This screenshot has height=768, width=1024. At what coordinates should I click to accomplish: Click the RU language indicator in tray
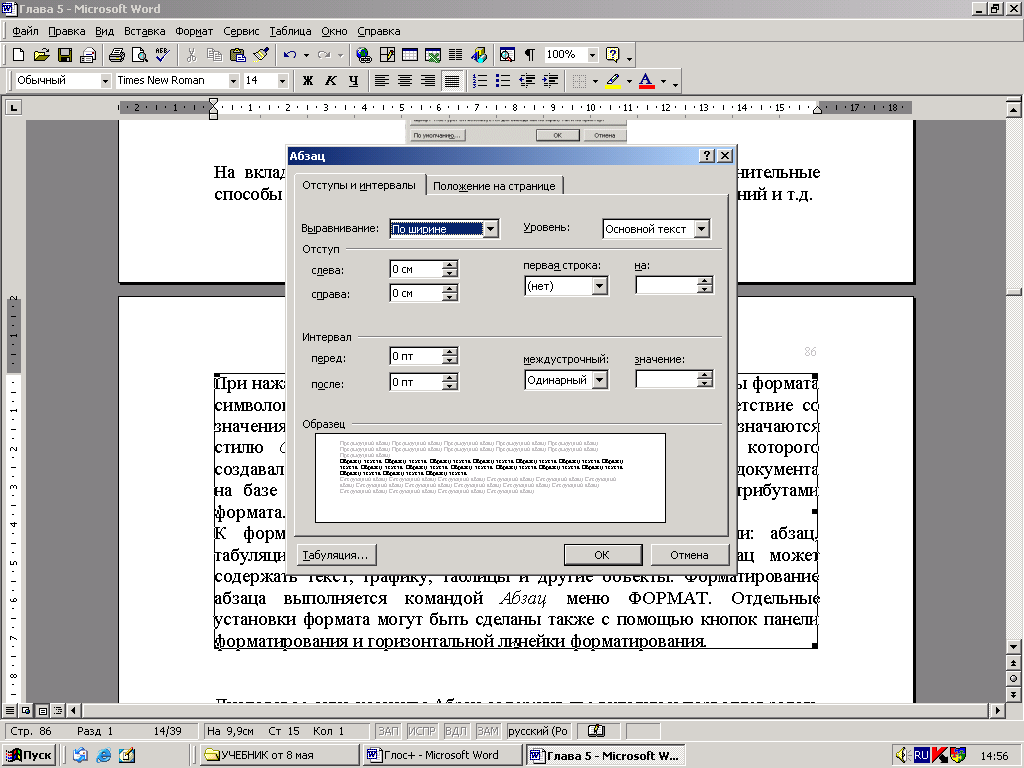pos(921,756)
